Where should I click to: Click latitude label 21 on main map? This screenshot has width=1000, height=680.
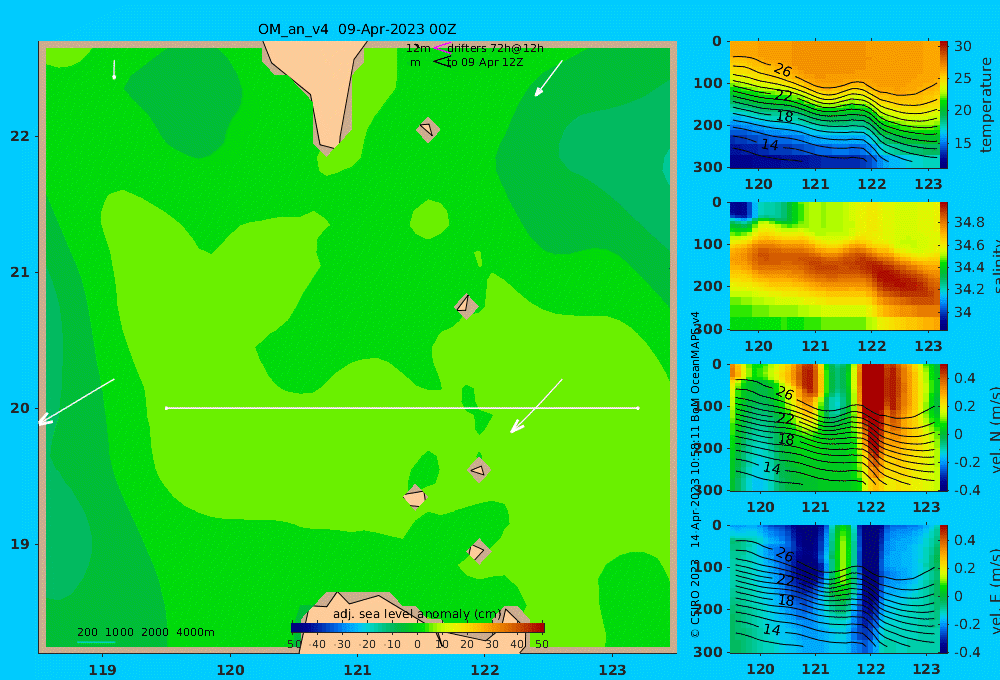20,272
